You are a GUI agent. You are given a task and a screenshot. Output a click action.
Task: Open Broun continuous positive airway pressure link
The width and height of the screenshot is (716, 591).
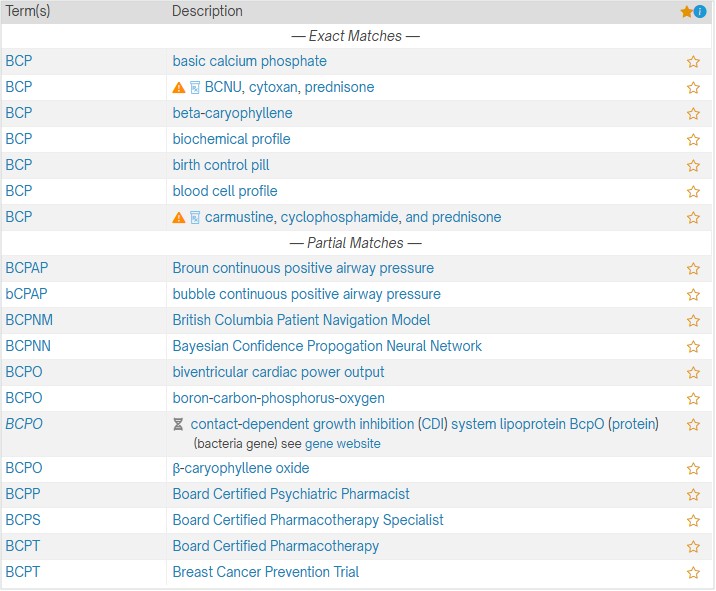click(x=303, y=268)
